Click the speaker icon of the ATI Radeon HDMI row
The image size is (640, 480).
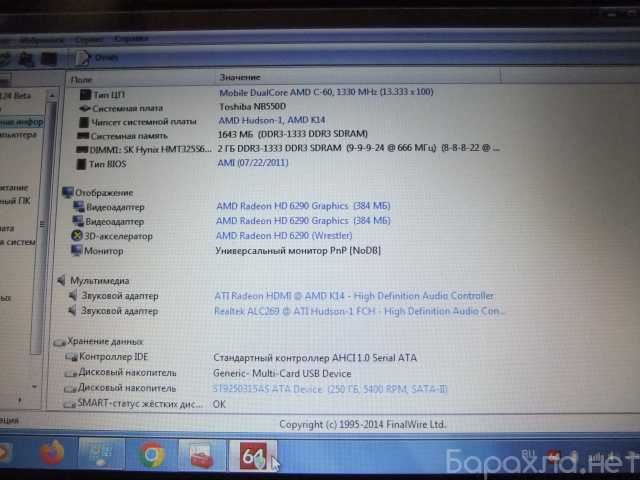click(73, 295)
